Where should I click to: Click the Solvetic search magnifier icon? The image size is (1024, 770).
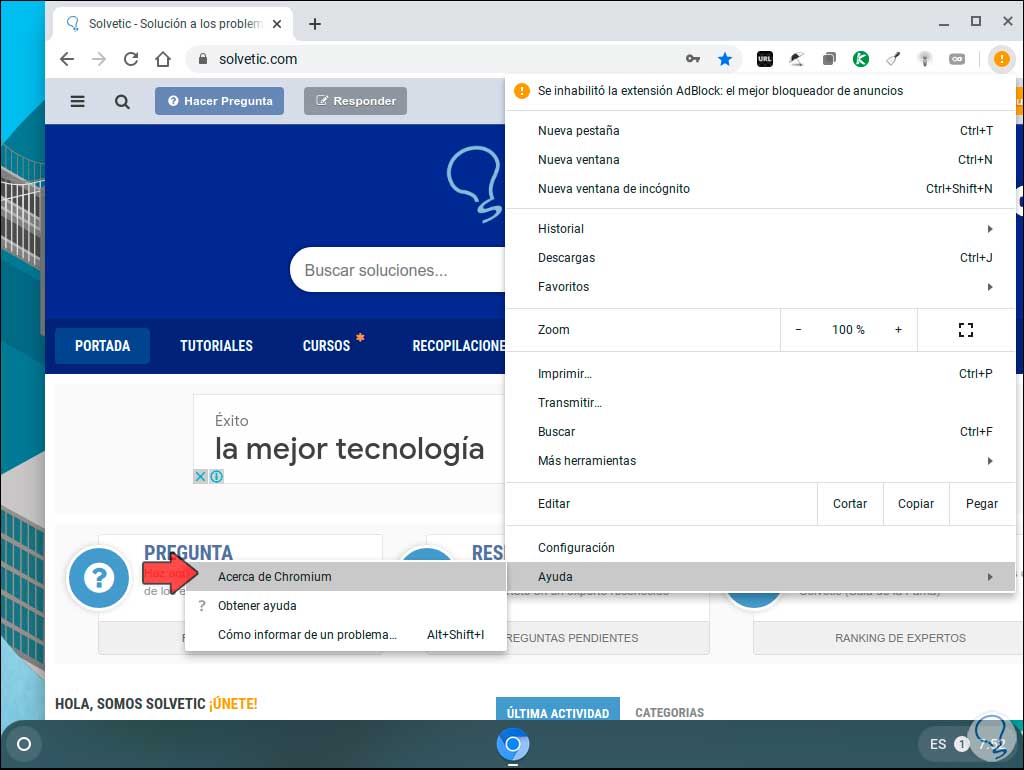pyautogui.click(x=122, y=101)
